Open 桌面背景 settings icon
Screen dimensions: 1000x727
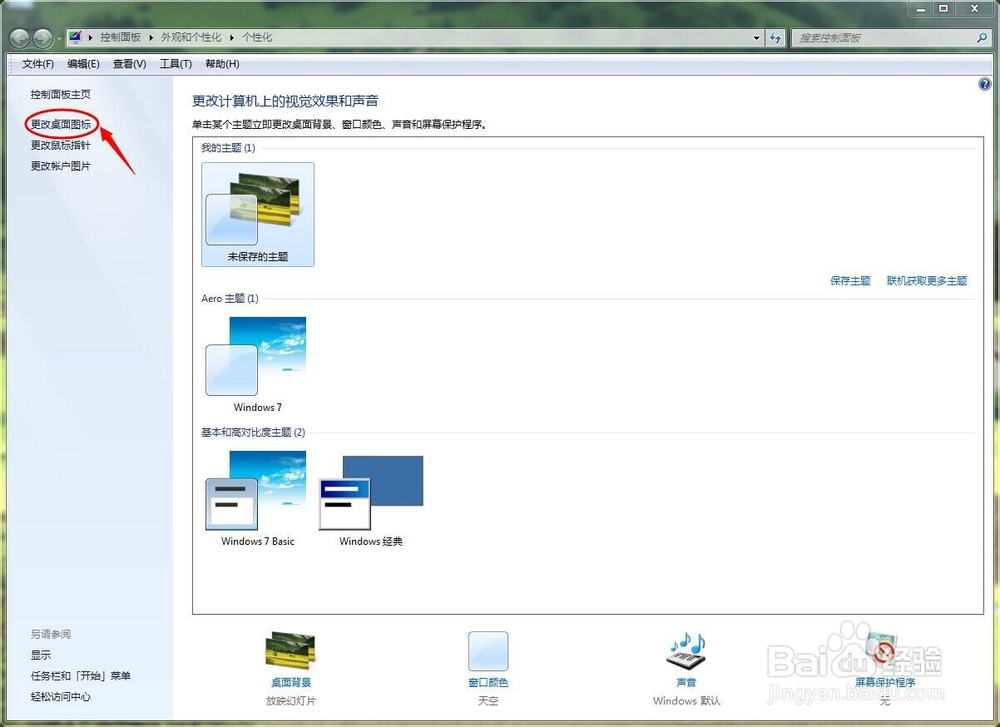(x=291, y=651)
